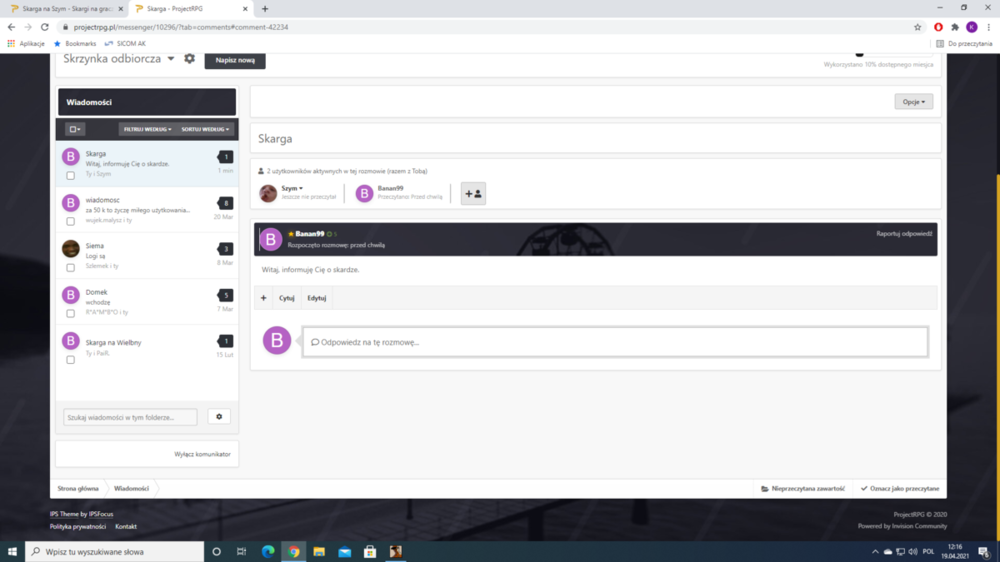1000x562 pixels.
Task: Tick the checkbox for Skarga conversation
Action: tap(71, 175)
